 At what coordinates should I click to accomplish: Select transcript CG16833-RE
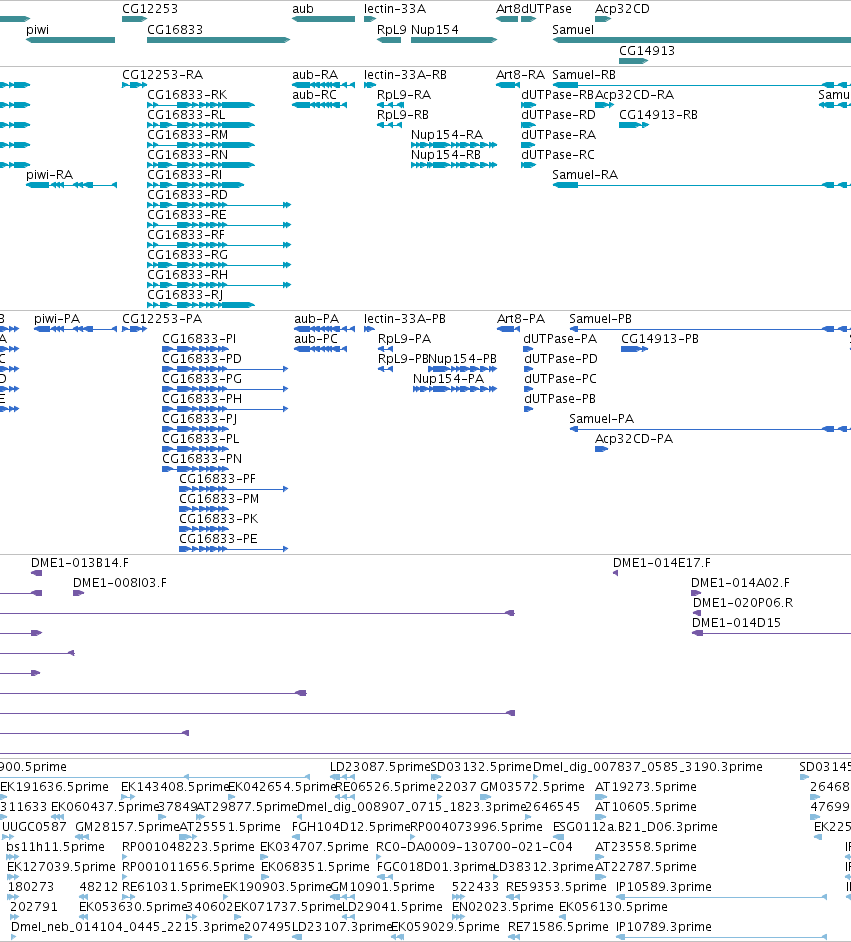(187, 215)
